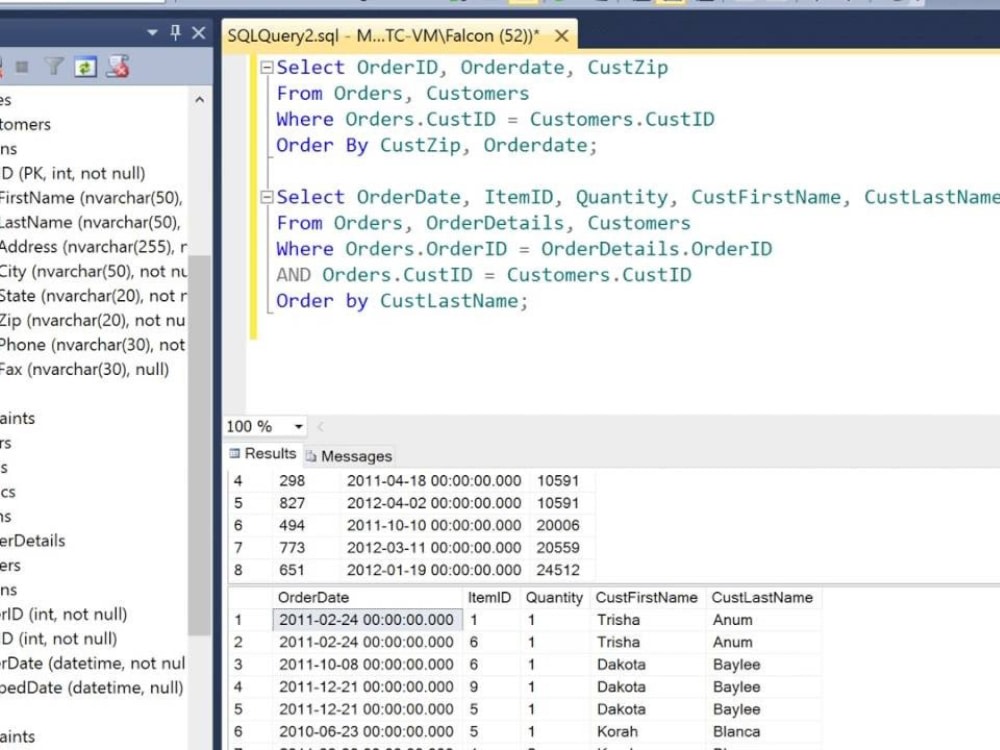The image size is (1000, 750).
Task: Click the Object Explorer vertical scrollbar thumb
Action: point(200,445)
